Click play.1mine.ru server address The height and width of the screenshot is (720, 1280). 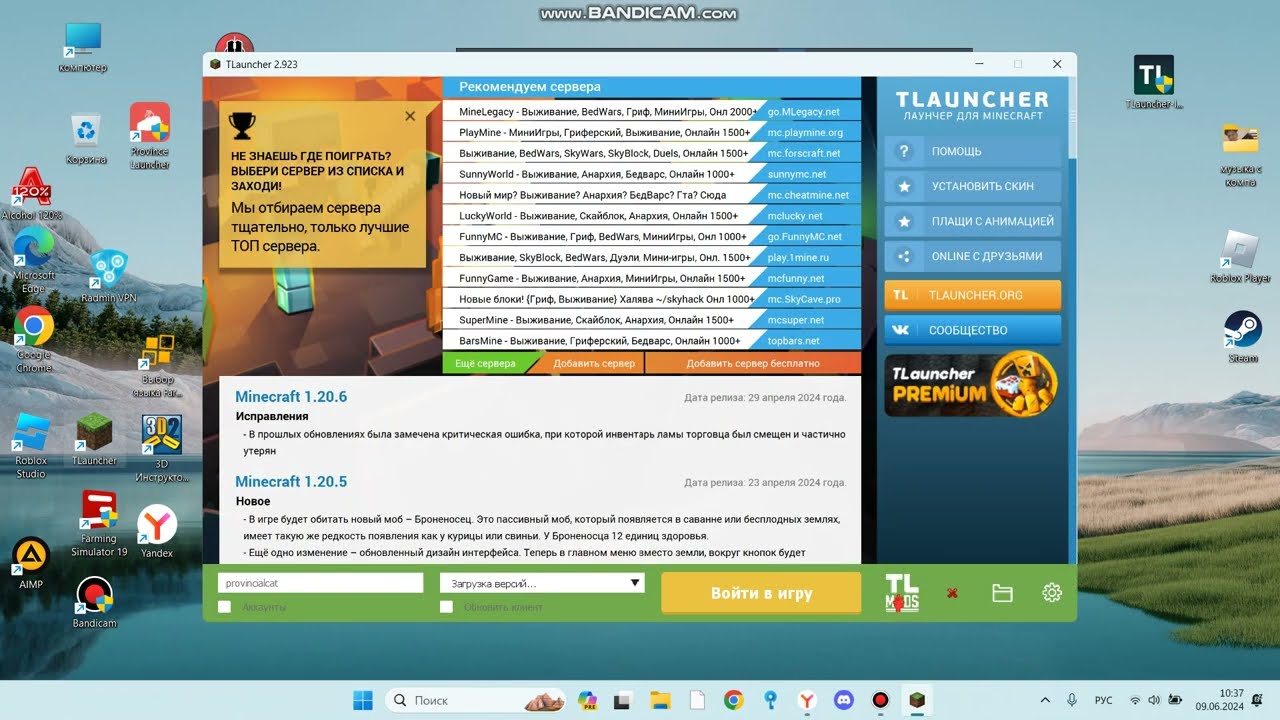(x=798, y=258)
